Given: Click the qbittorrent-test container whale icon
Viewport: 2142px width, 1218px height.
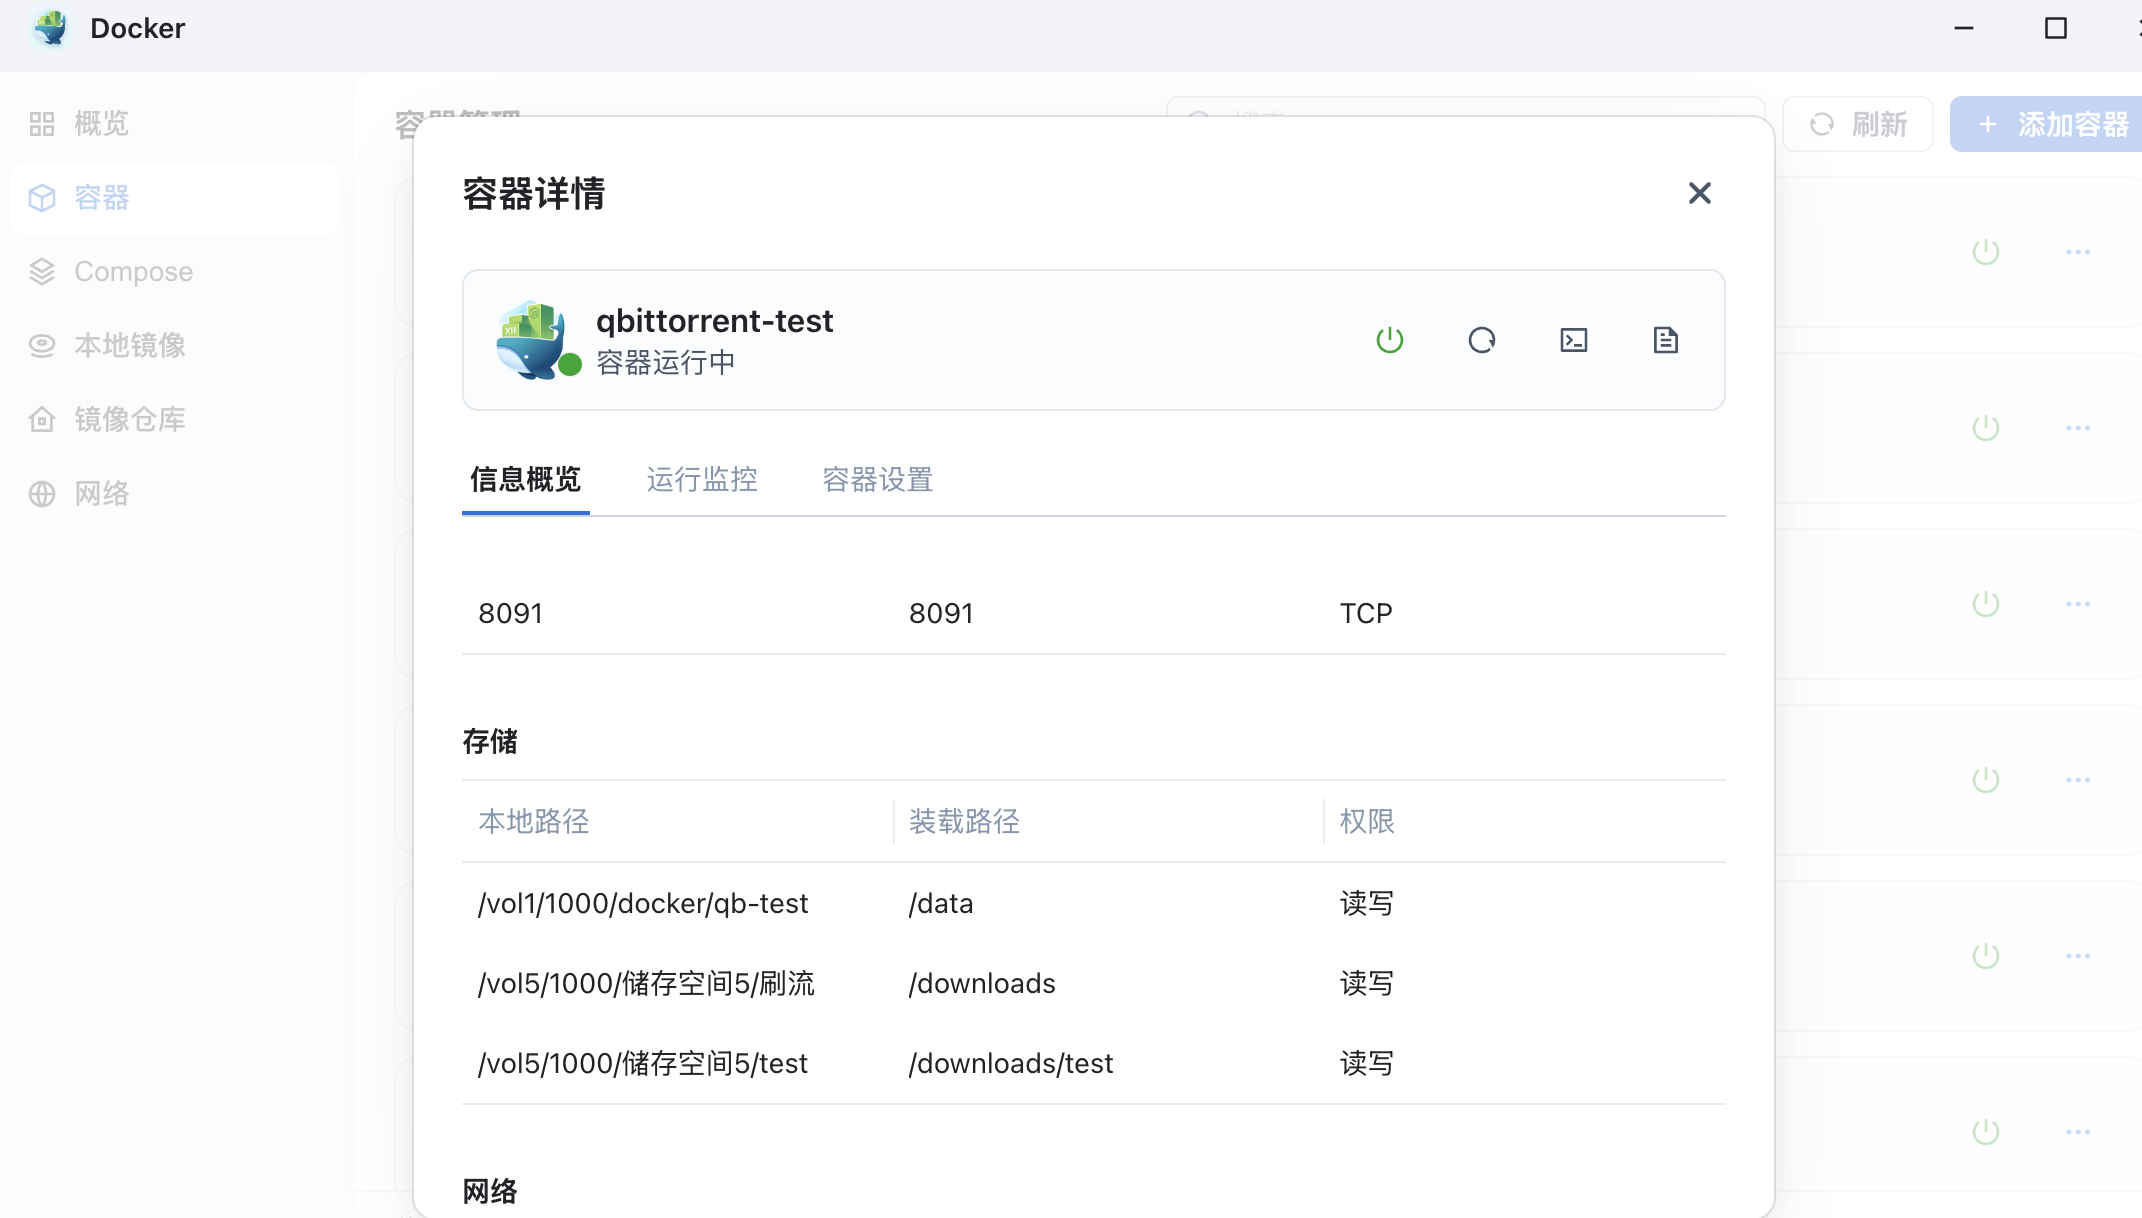Looking at the screenshot, I should point(533,340).
